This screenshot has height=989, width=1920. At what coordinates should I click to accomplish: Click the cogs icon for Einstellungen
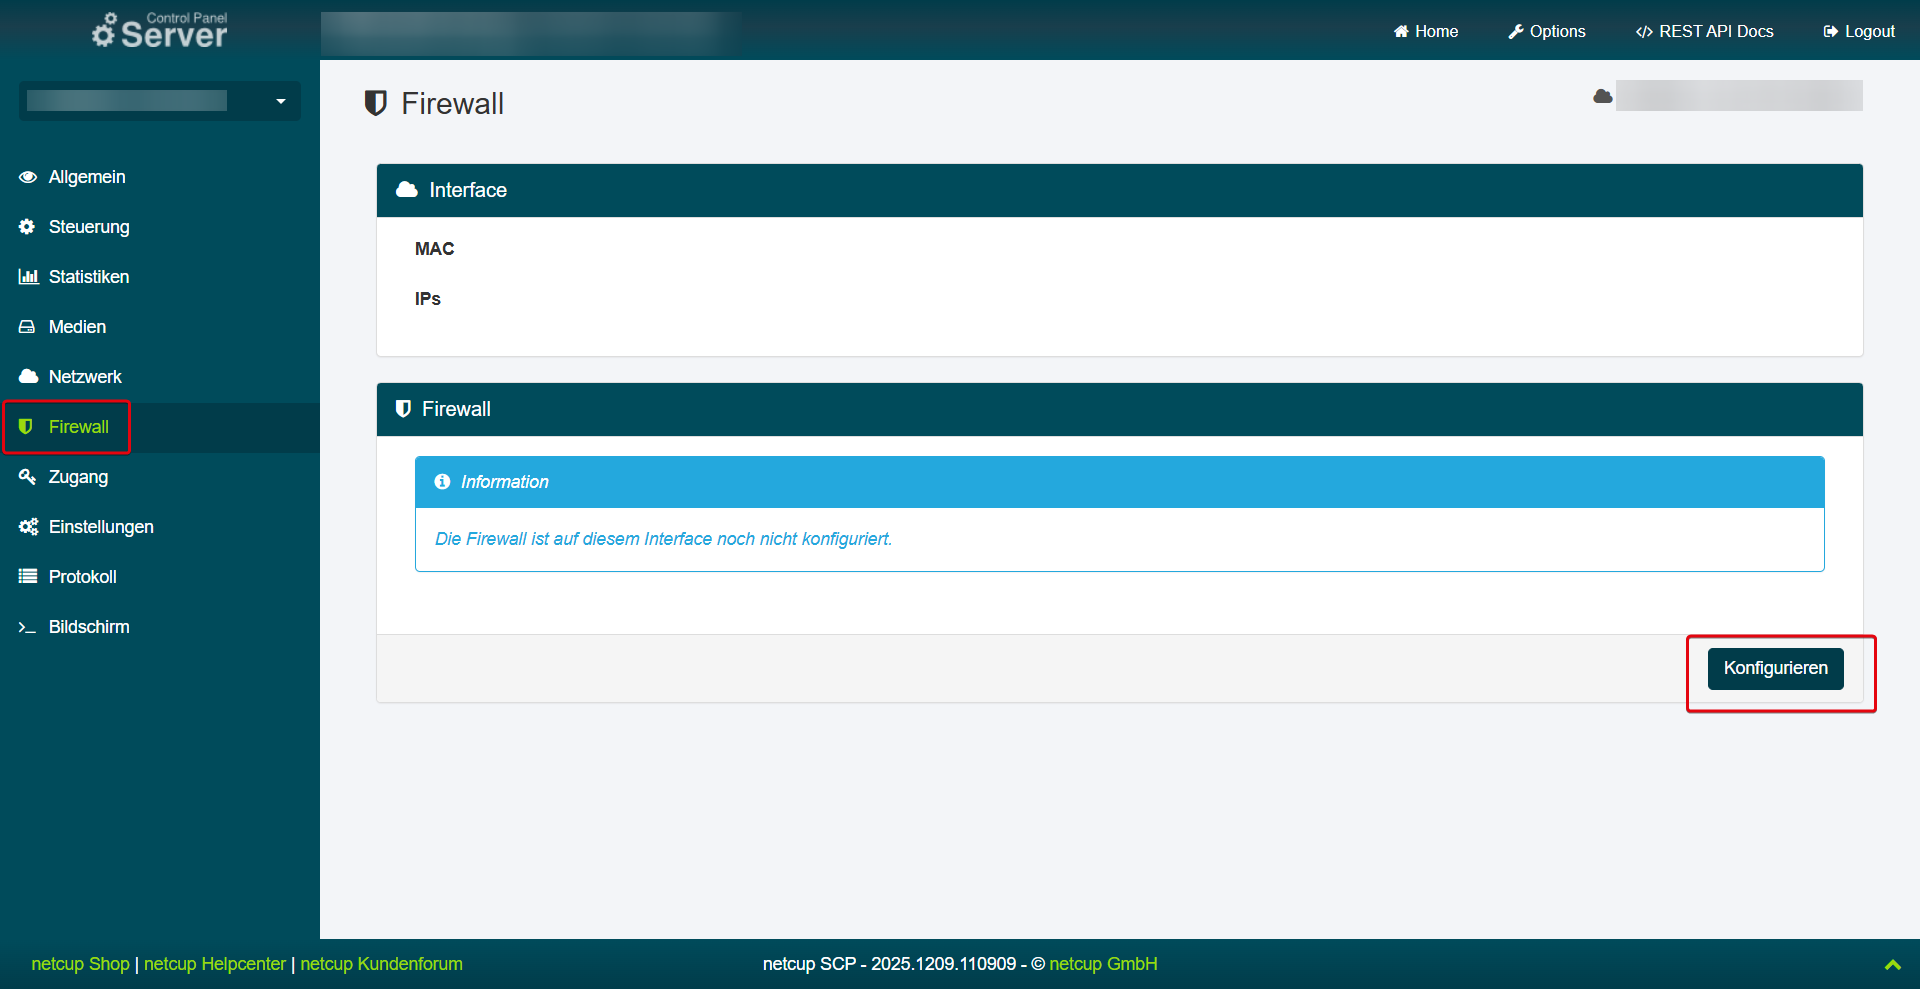28,527
